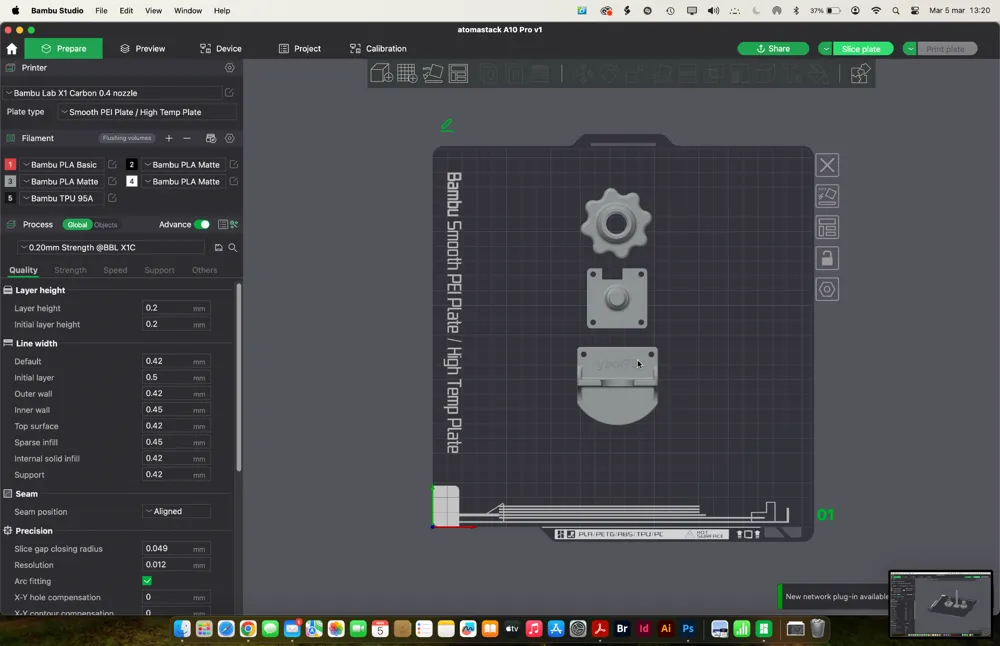Open plate settings with the gear icon
This screenshot has height=646, width=1000.
827,290
